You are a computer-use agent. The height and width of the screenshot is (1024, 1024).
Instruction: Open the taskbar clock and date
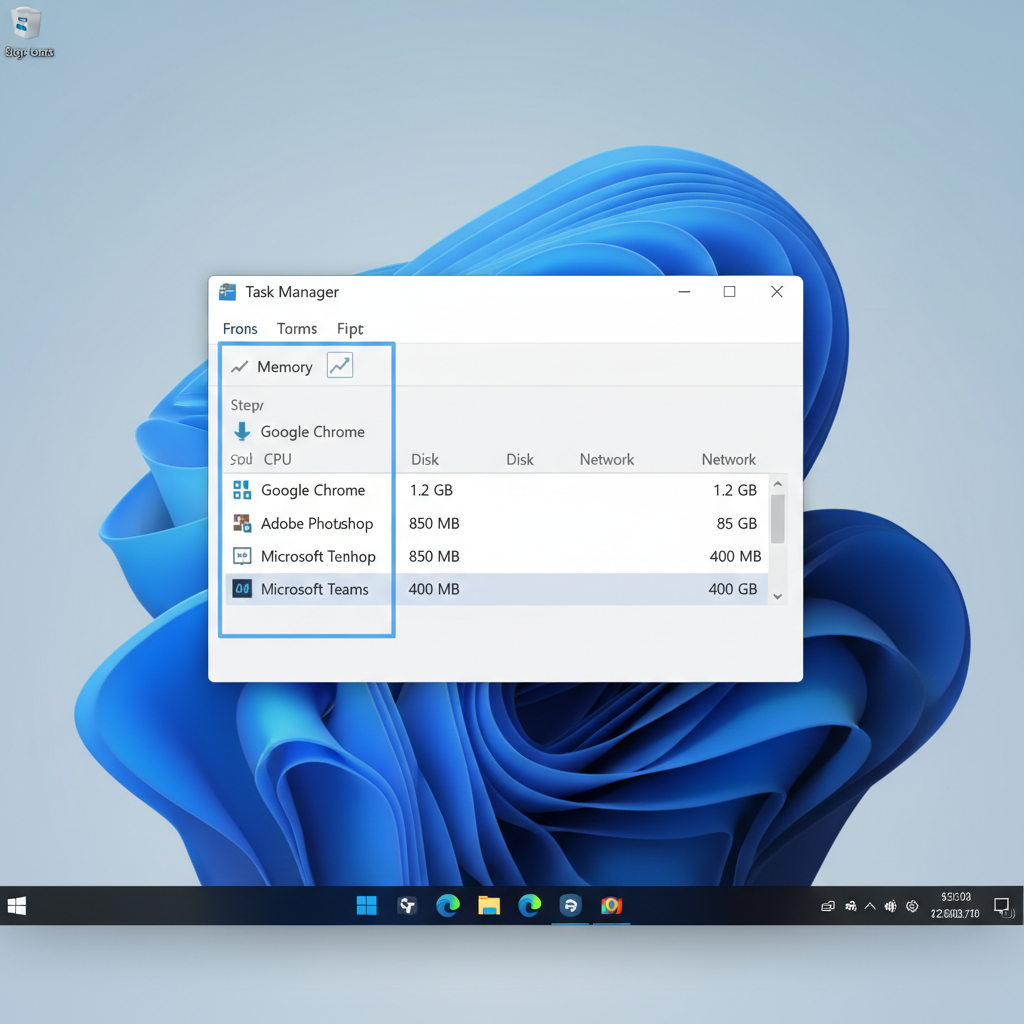[x=955, y=905]
